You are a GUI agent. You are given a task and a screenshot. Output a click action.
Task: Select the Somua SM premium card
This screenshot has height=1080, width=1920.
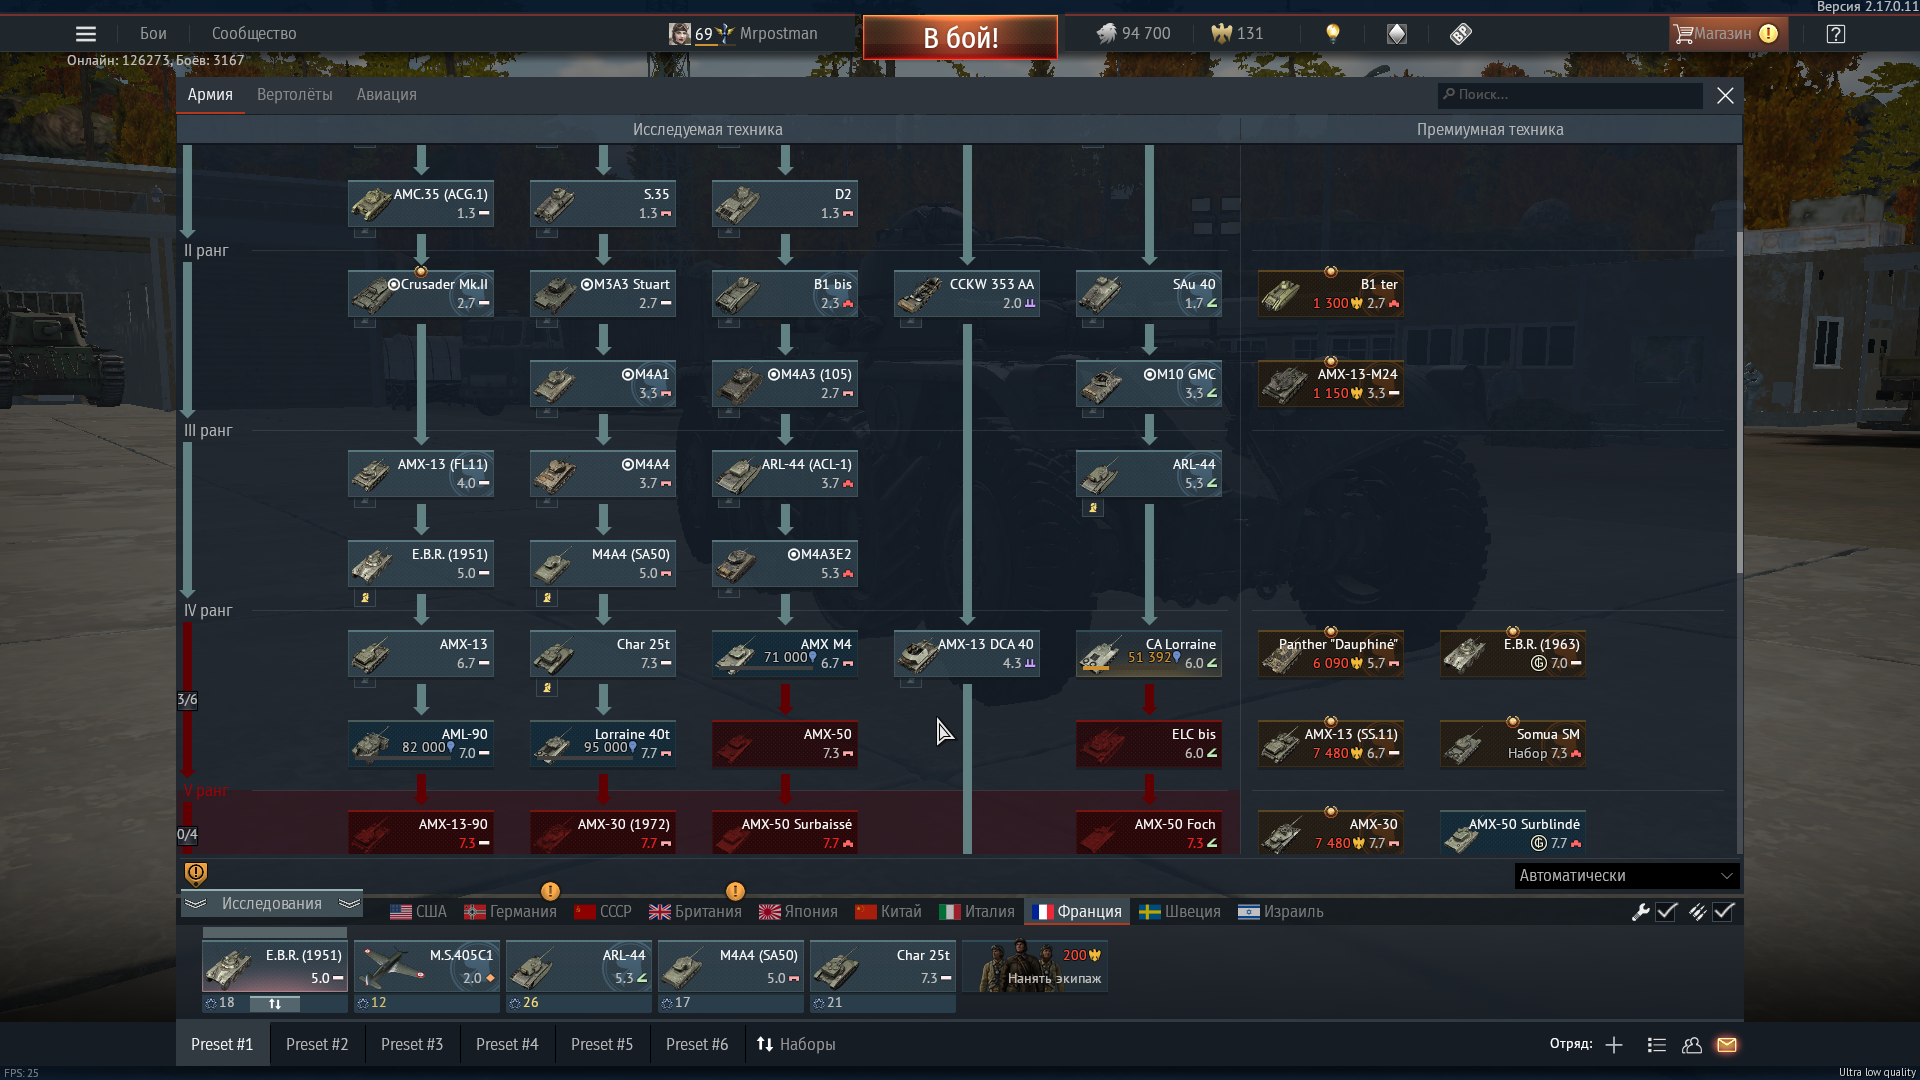(x=1513, y=744)
